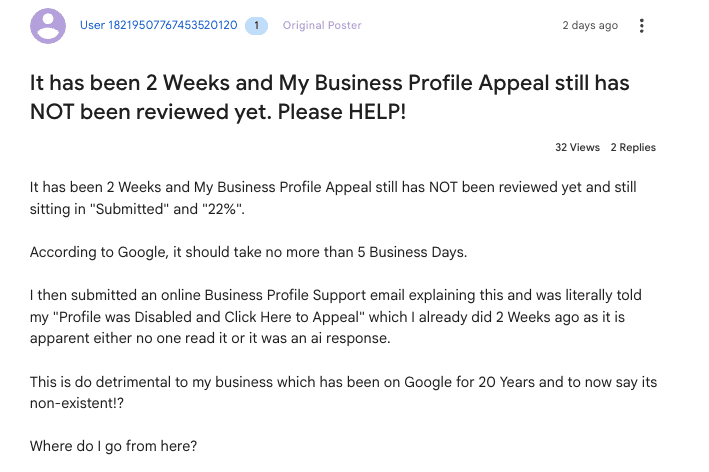
Task: Click the "According to Google" sentence
Action: click(x=248, y=252)
